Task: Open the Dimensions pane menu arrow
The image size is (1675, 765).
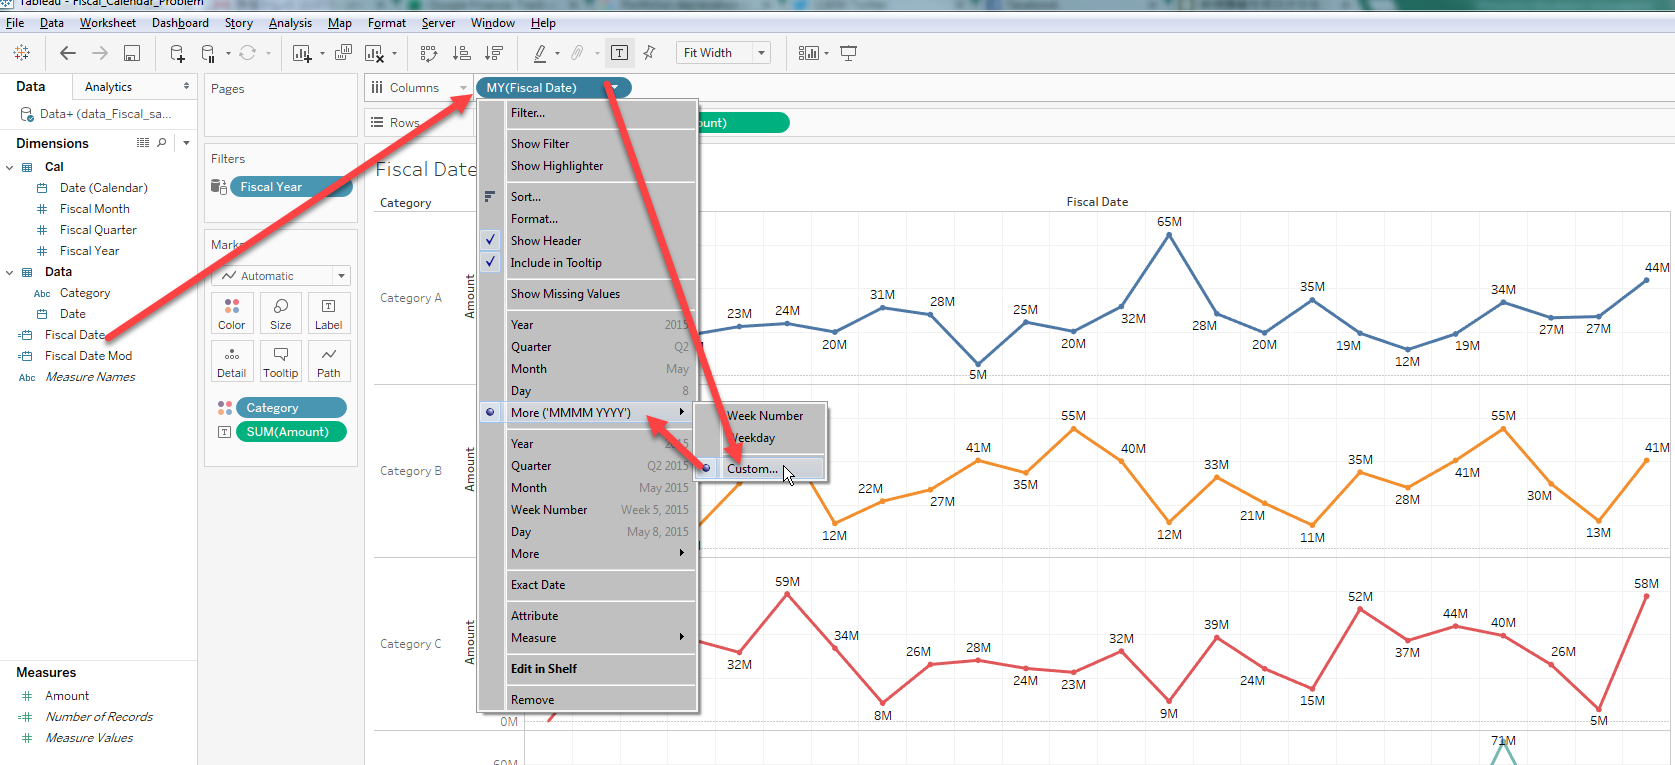Action: tap(186, 143)
